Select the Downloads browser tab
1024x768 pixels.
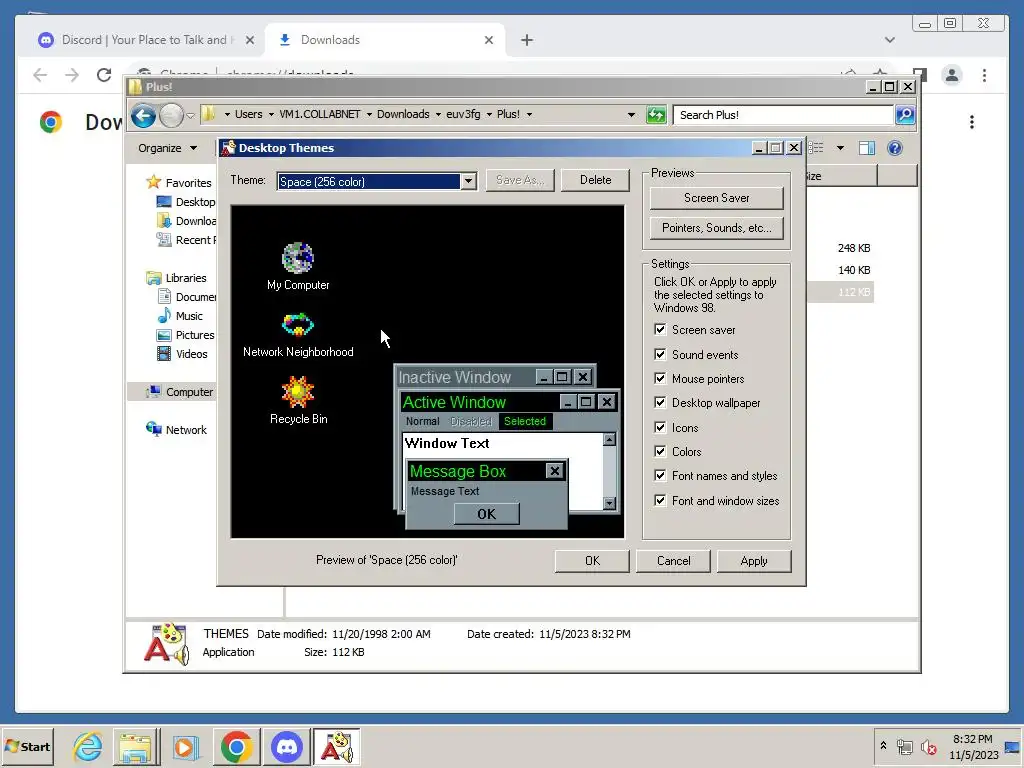(385, 40)
